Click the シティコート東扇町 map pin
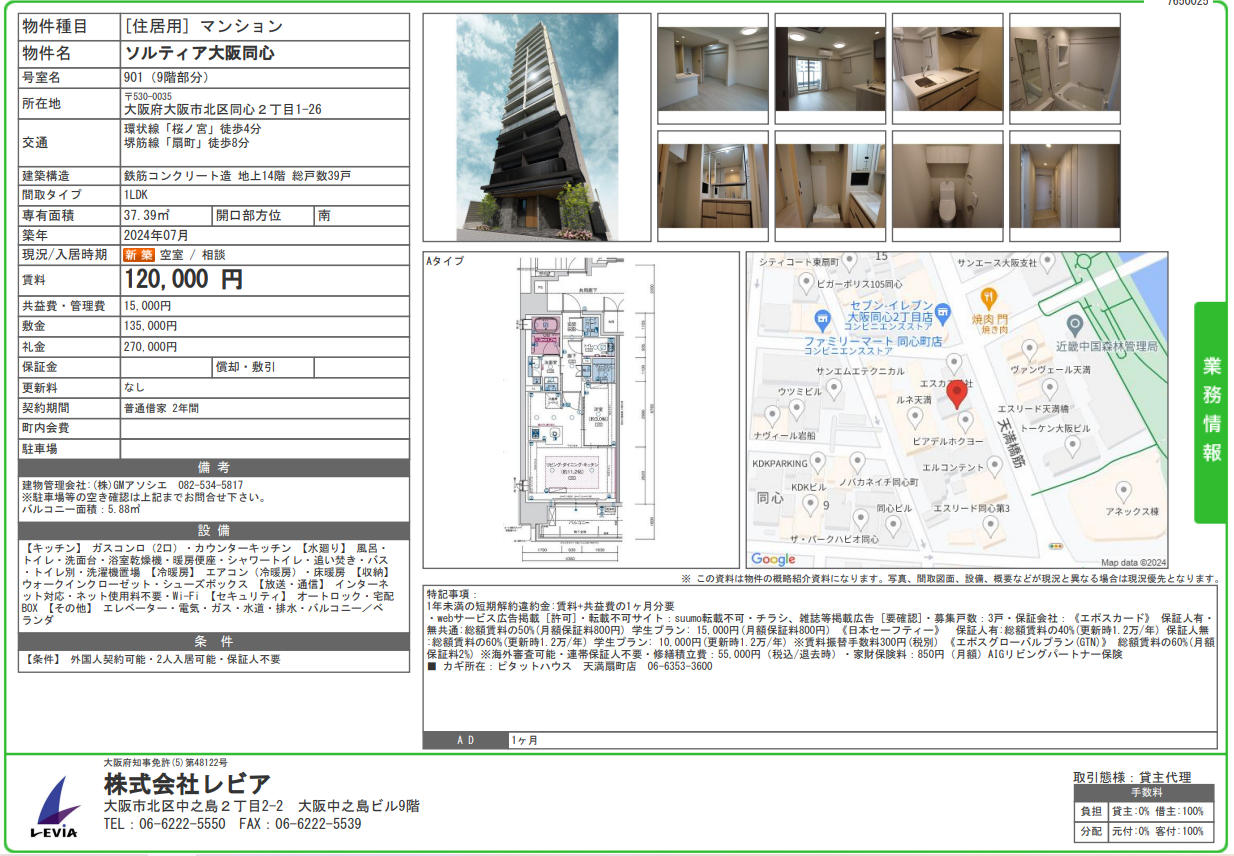Viewport: 1234px width, 856px height. click(849, 261)
